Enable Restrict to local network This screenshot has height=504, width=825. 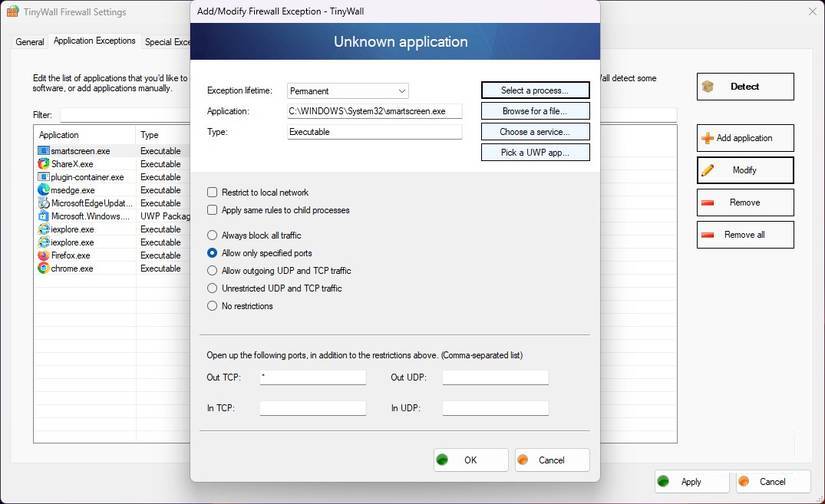[x=212, y=193]
